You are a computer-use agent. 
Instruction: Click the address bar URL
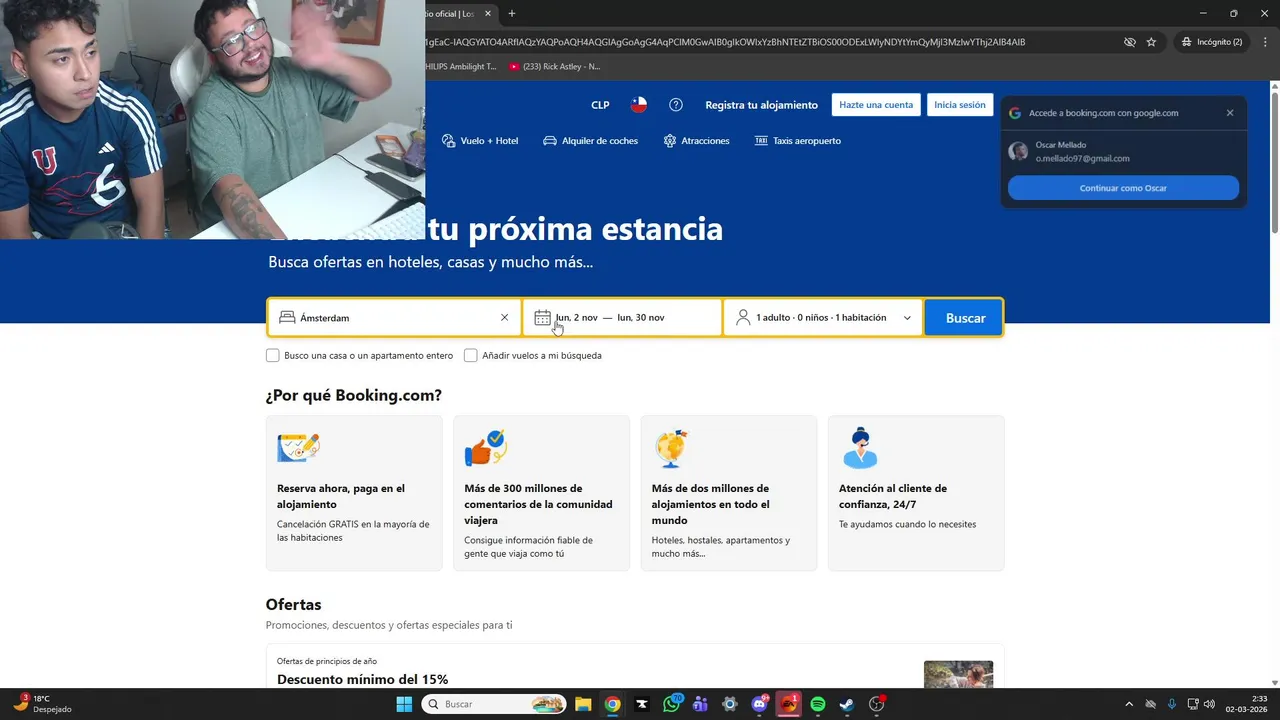click(725, 42)
